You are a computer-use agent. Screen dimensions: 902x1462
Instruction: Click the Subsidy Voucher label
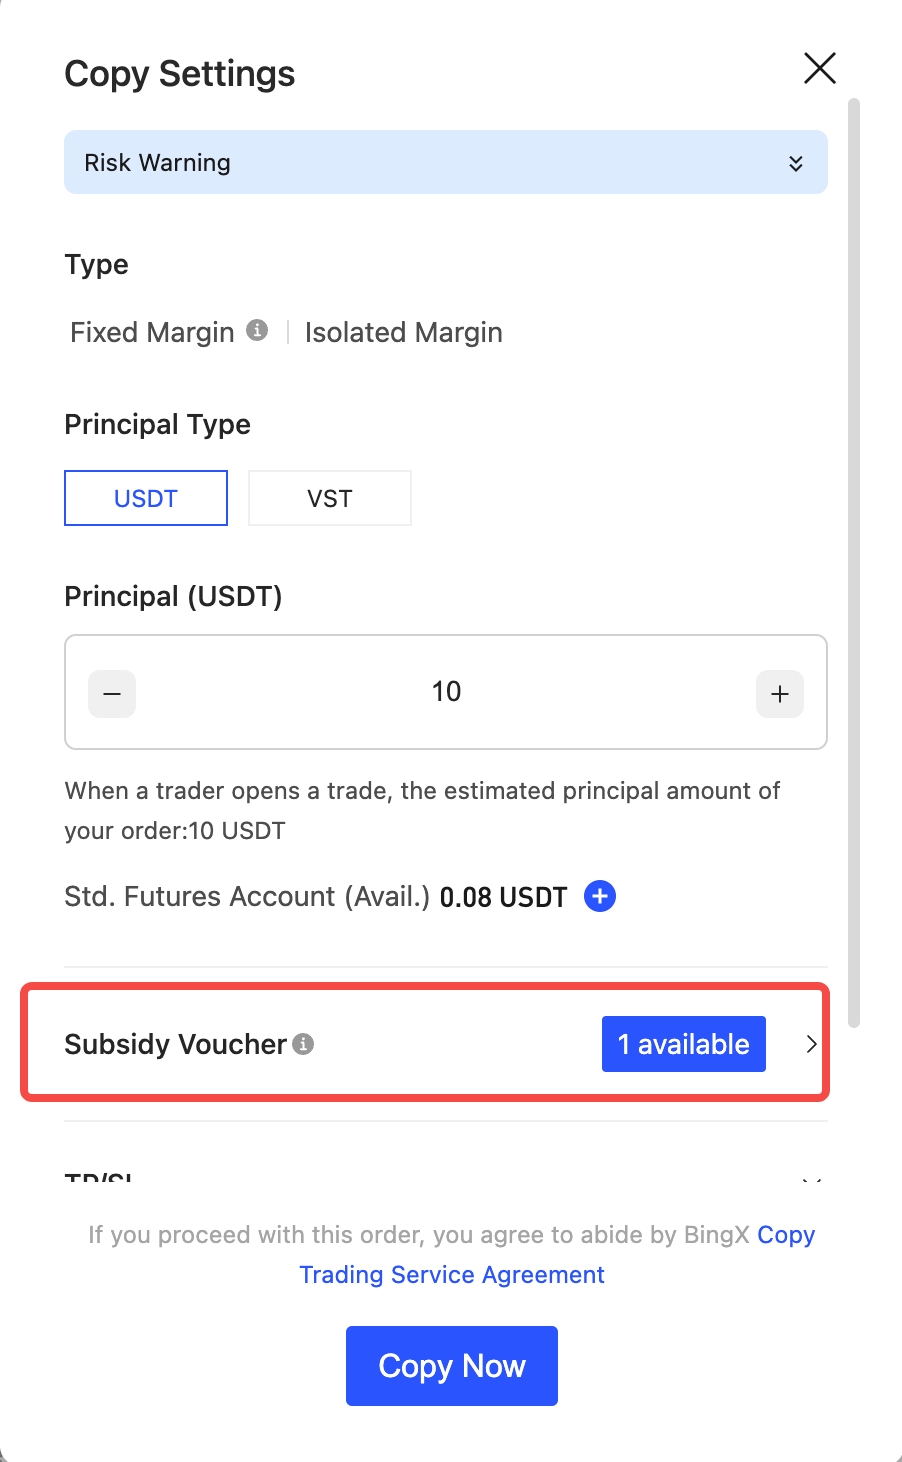[x=175, y=1044]
